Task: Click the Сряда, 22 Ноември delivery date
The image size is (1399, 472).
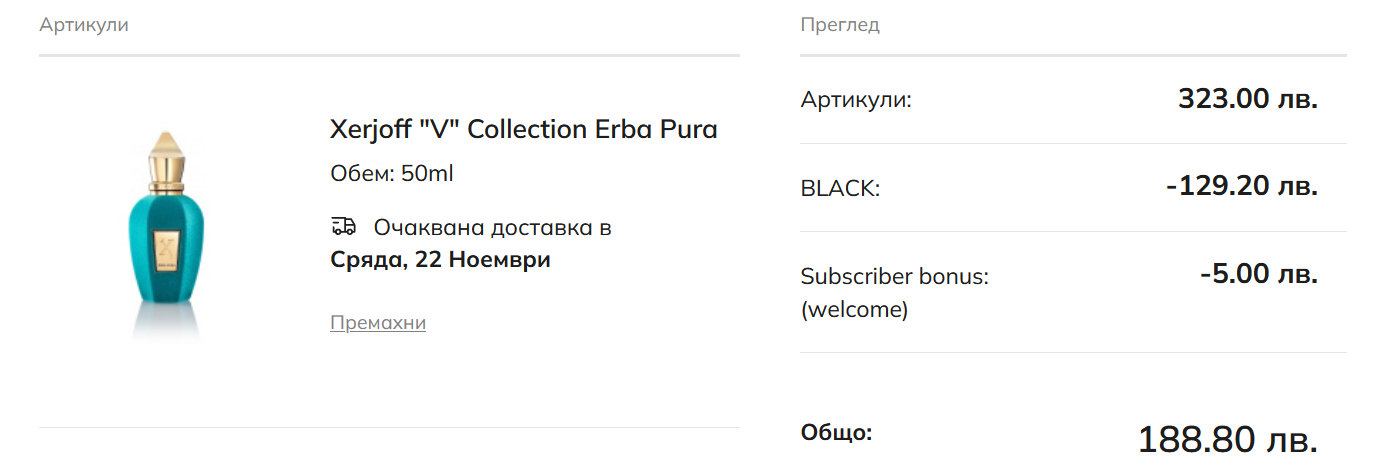Action: tap(440, 260)
